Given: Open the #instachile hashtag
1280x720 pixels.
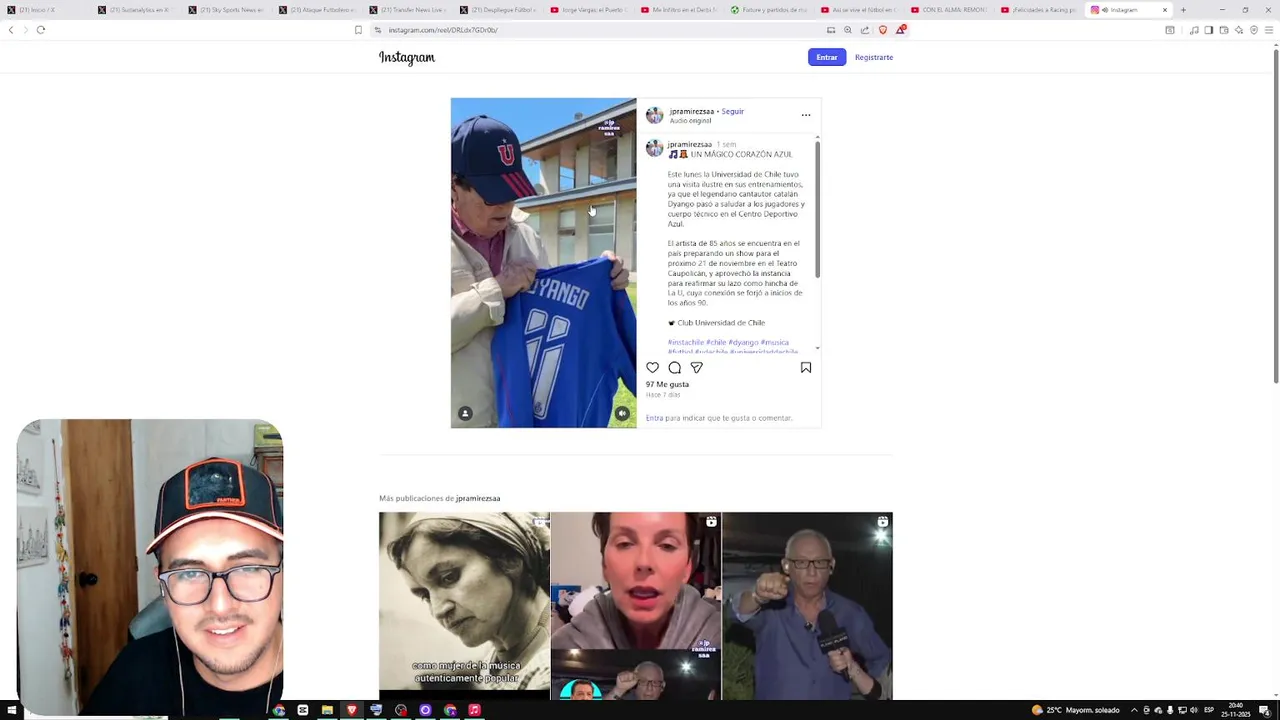Looking at the screenshot, I should click(686, 342).
